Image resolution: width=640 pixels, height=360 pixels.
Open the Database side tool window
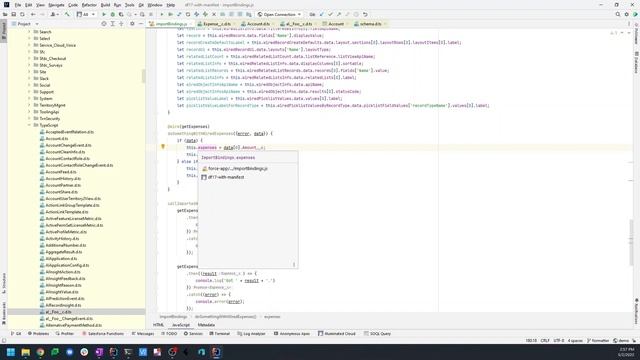coord(636,62)
